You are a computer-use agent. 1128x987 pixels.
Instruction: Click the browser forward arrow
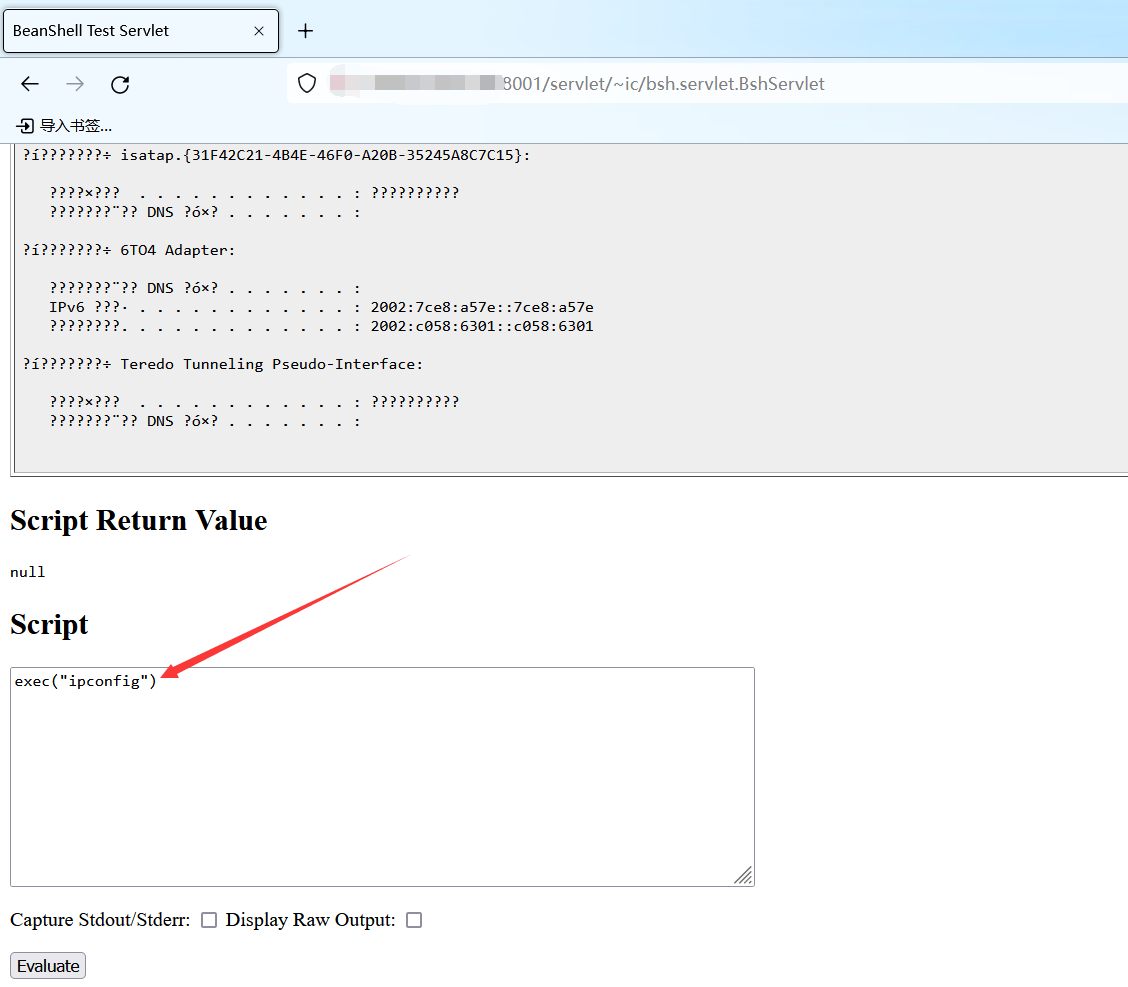(75, 84)
